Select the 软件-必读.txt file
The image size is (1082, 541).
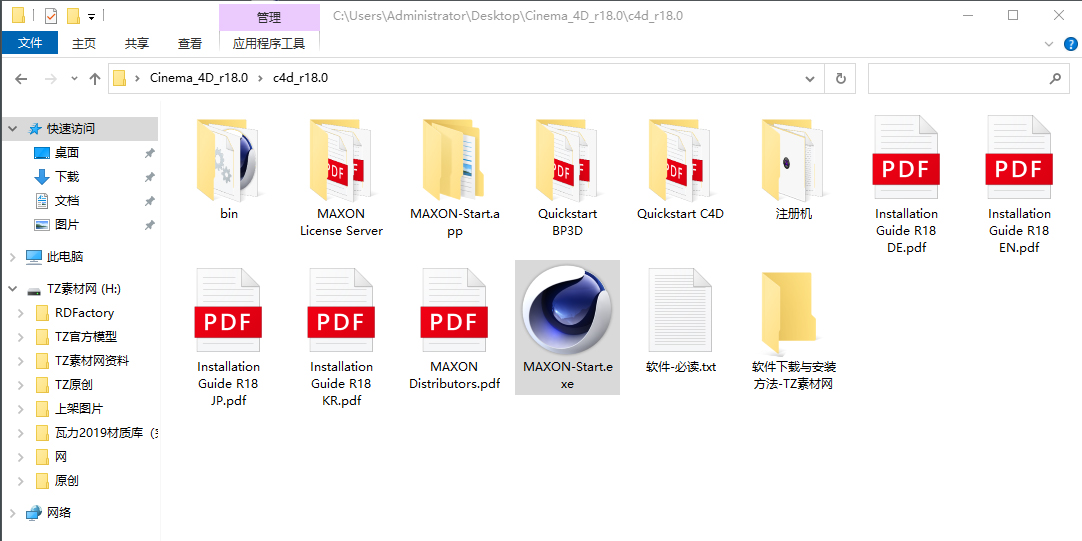680,322
